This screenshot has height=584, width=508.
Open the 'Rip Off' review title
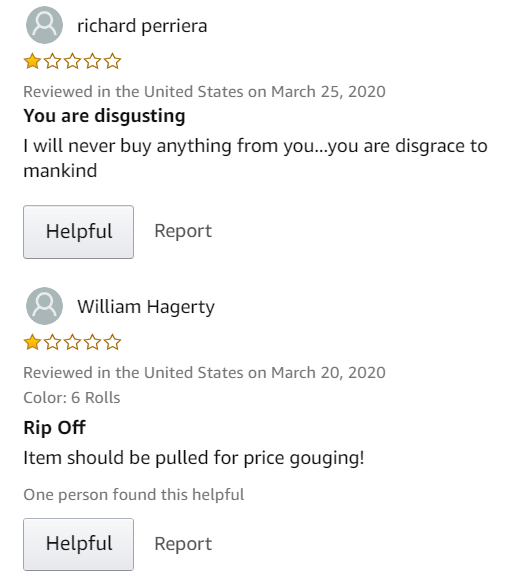tap(54, 427)
